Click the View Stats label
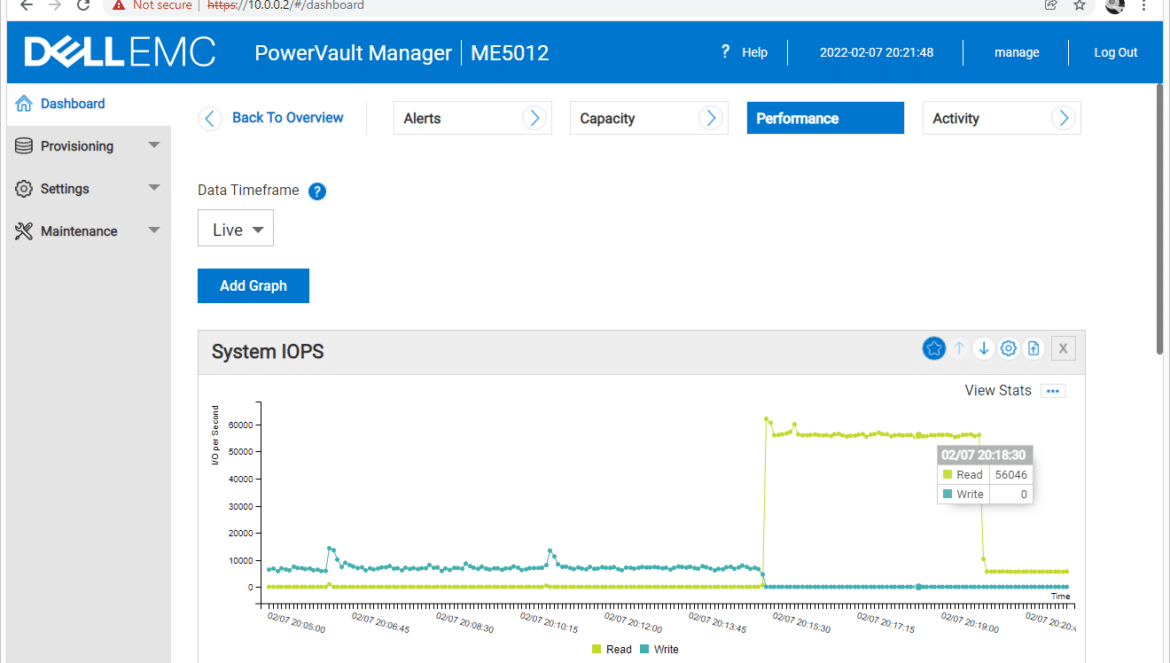Screen dimensions: 1170x663 point(998,390)
